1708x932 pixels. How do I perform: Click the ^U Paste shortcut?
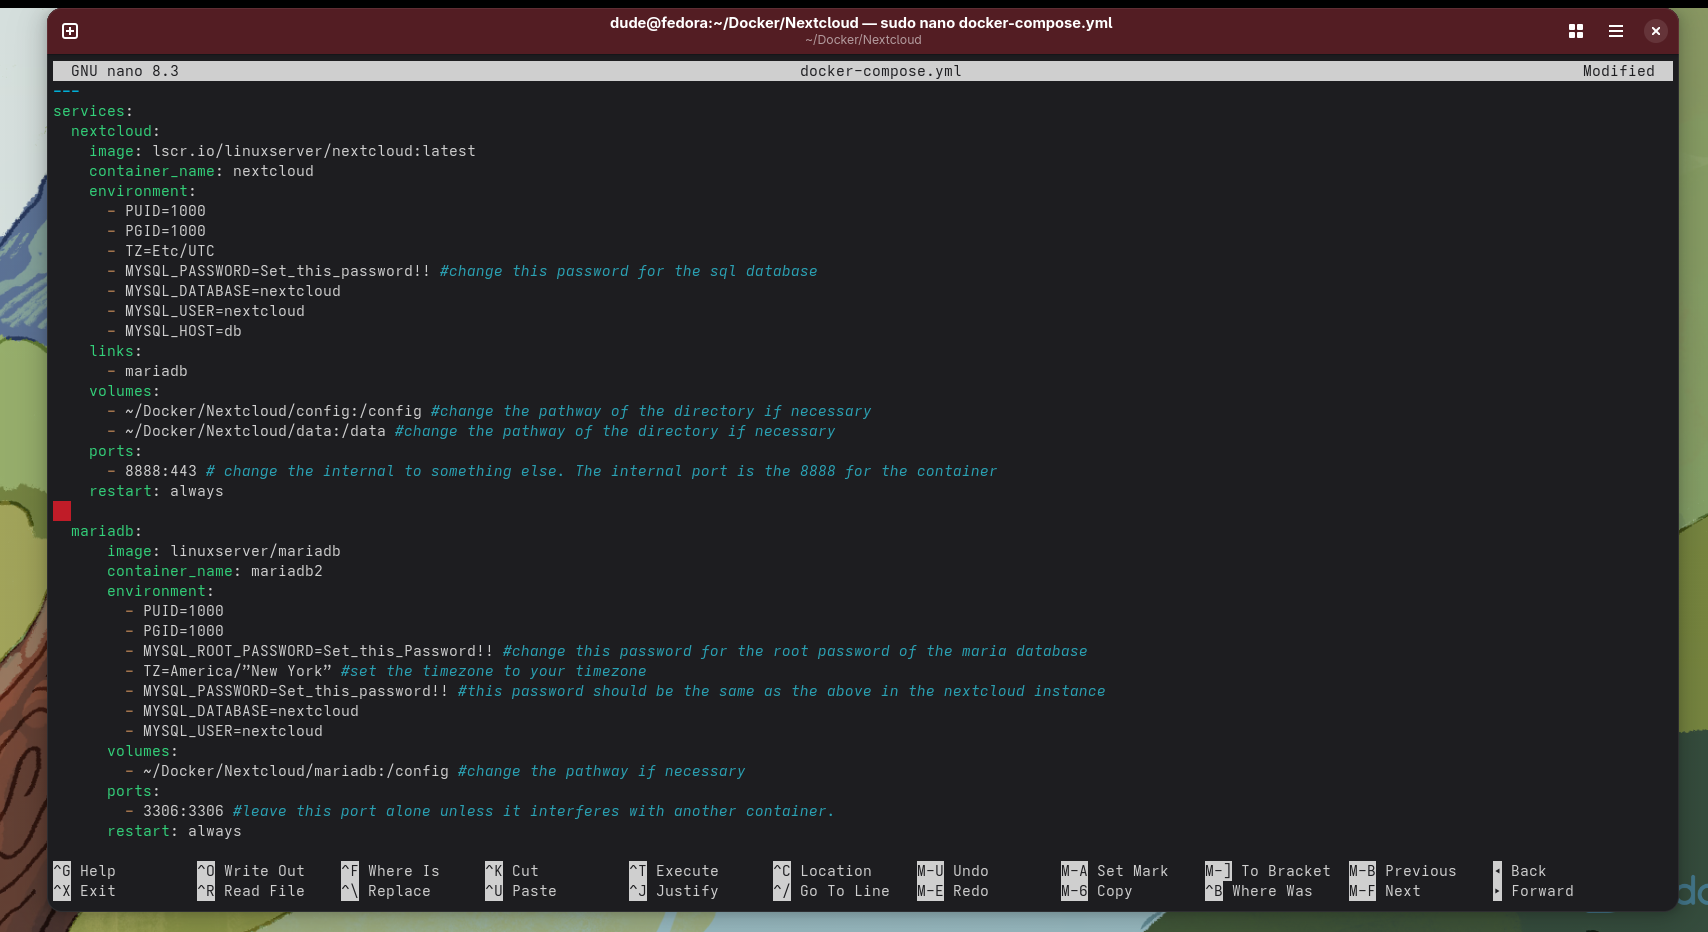521,891
